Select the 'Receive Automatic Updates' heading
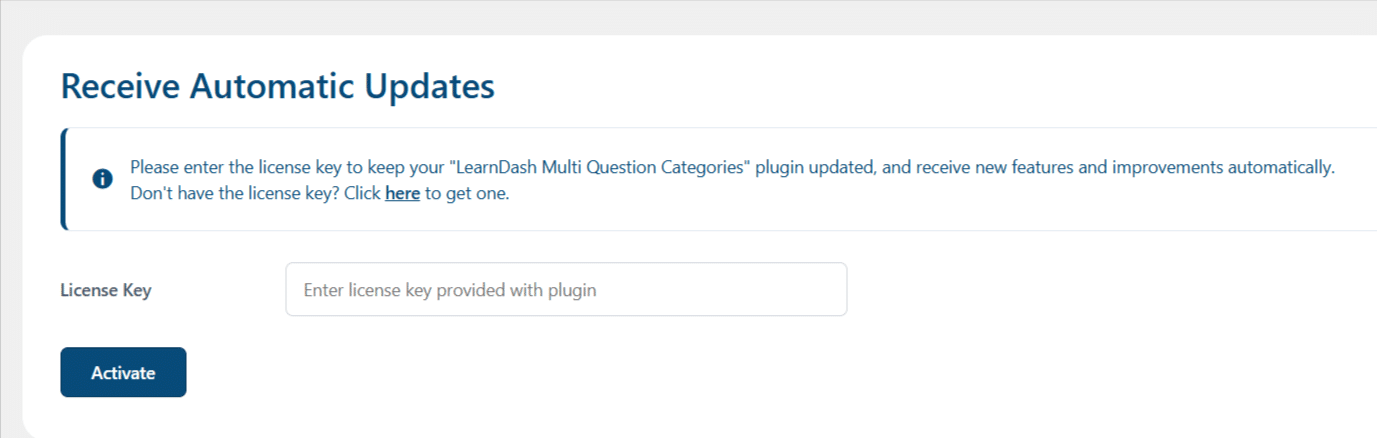1377x438 pixels. point(278,86)
